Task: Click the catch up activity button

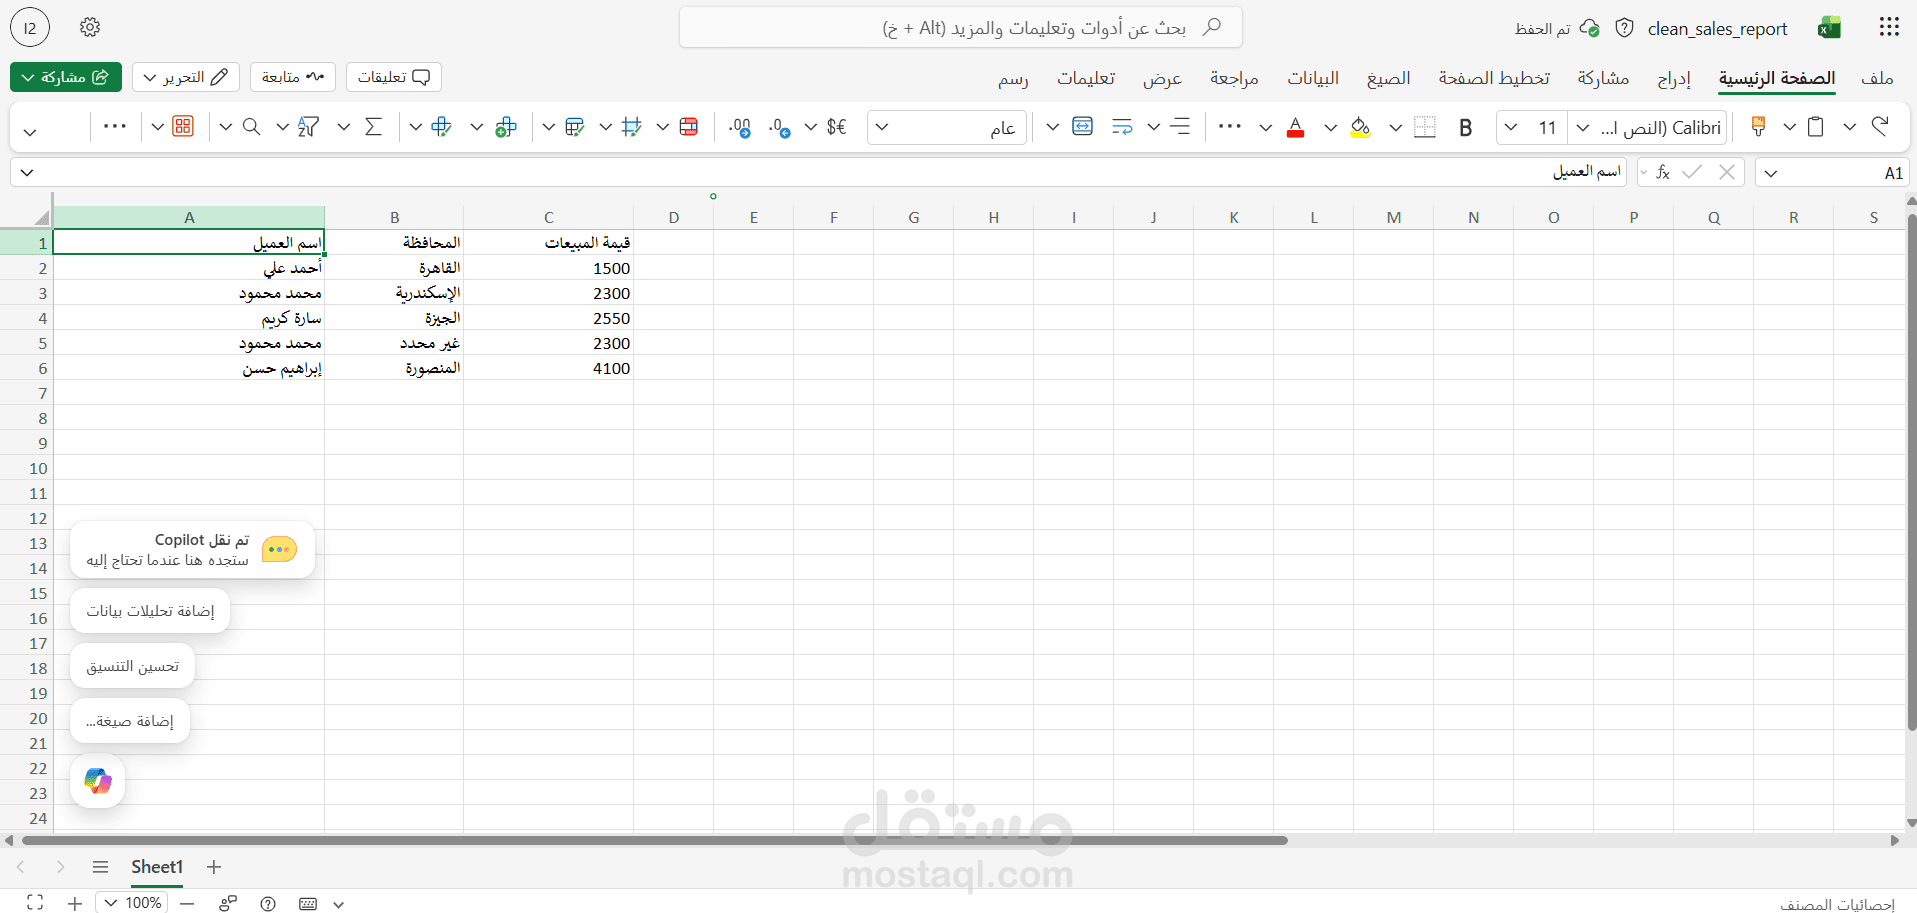Action: pos(293,77)
